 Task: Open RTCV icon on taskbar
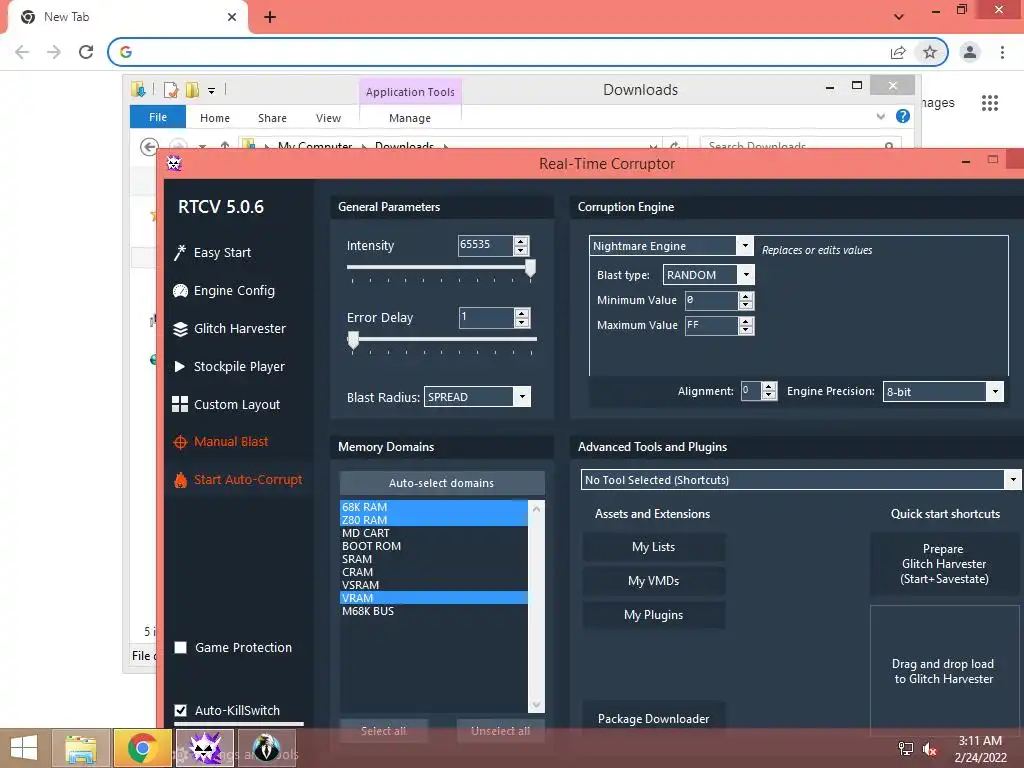click(x=205, y=748)
